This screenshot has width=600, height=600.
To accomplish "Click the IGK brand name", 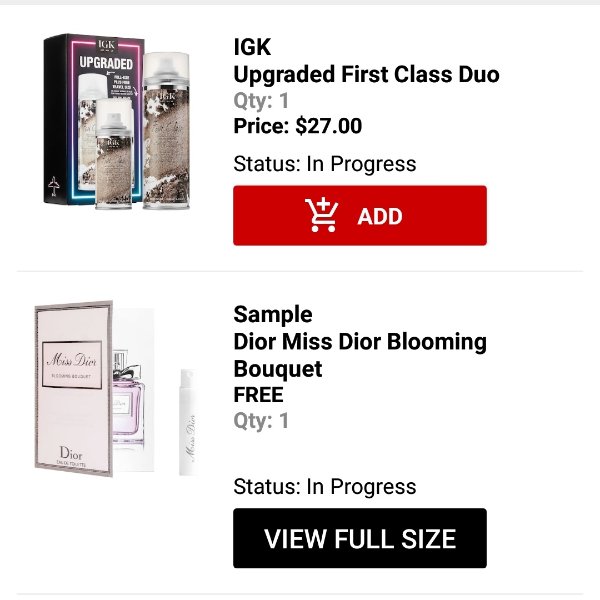I will coord(252,47).
